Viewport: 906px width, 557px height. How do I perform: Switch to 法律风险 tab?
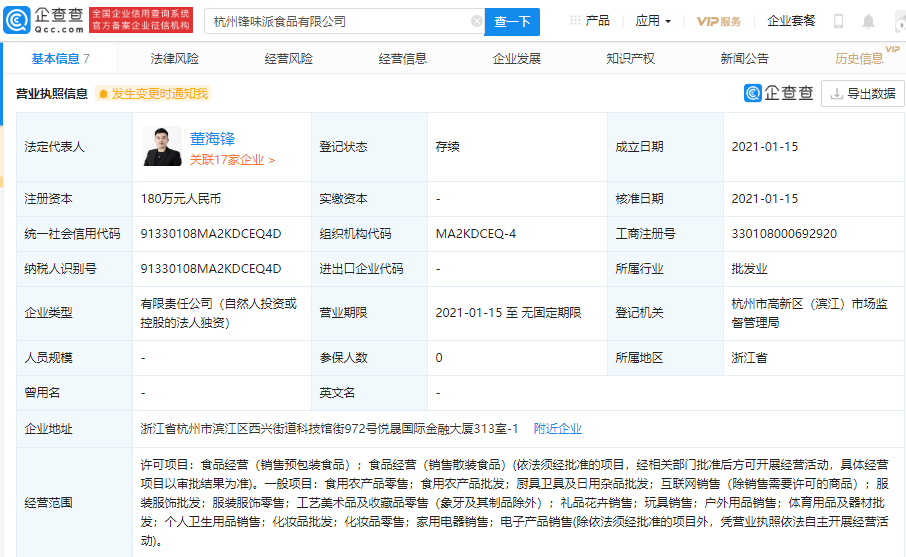[174, 58]
